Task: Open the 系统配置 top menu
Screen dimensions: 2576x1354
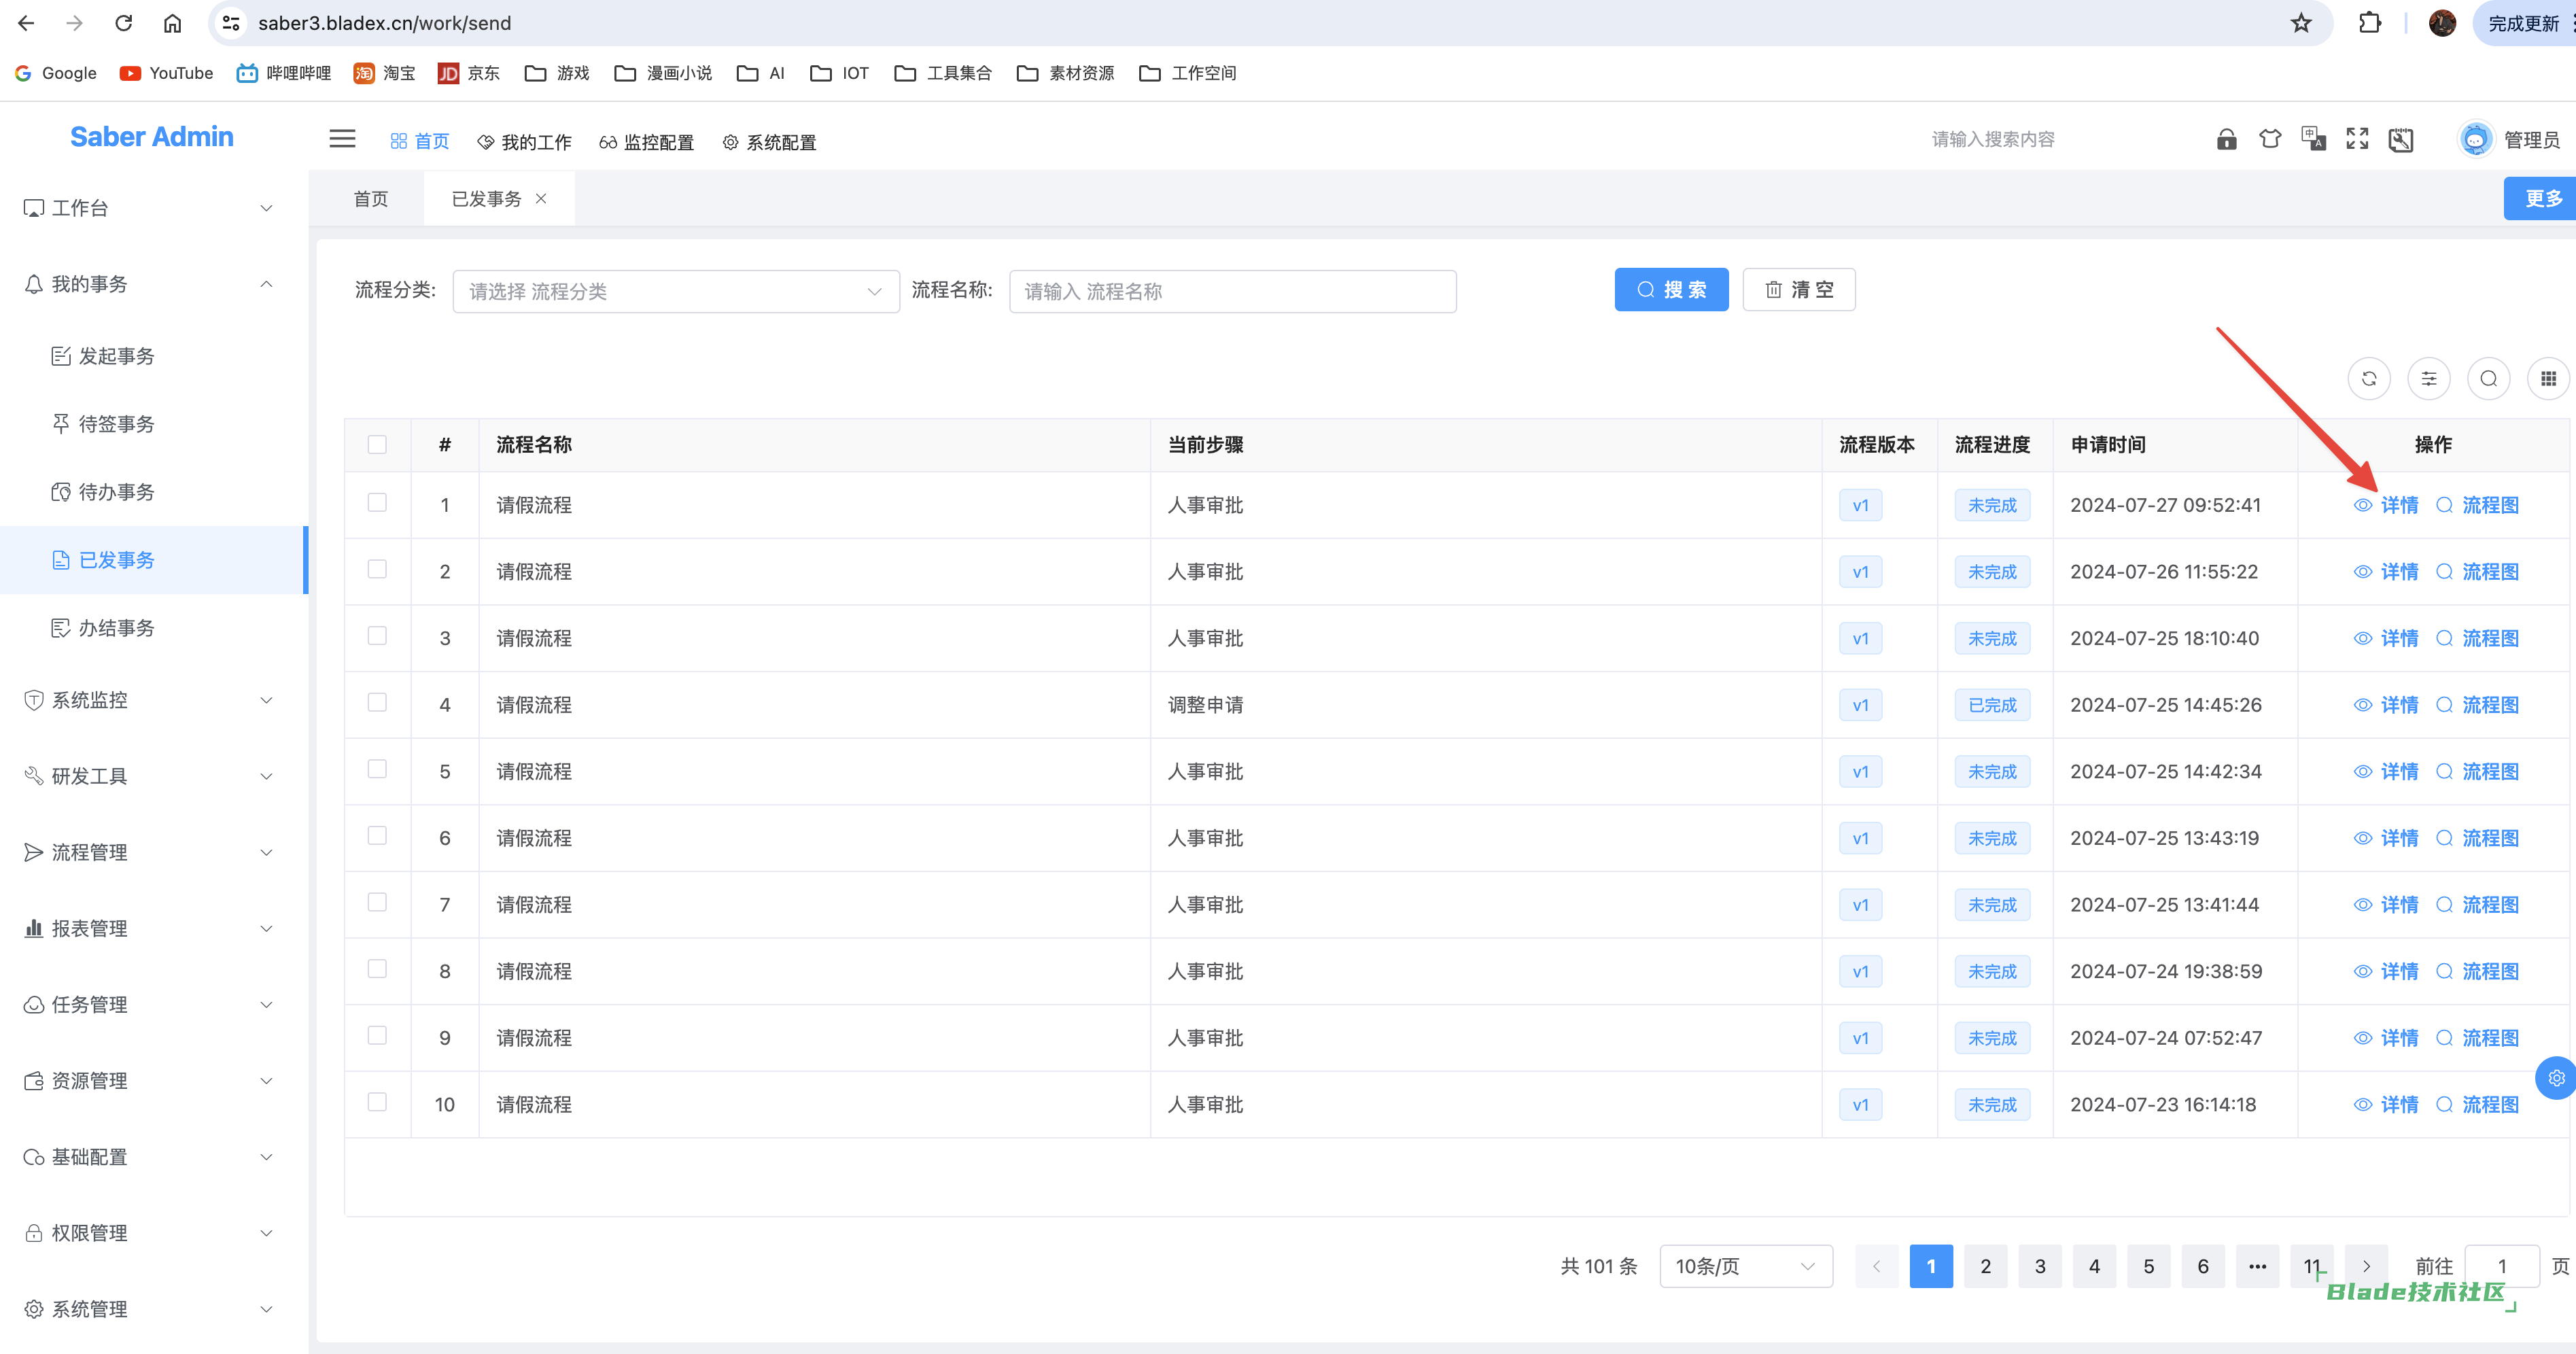Action: click(x=769, y=142)
